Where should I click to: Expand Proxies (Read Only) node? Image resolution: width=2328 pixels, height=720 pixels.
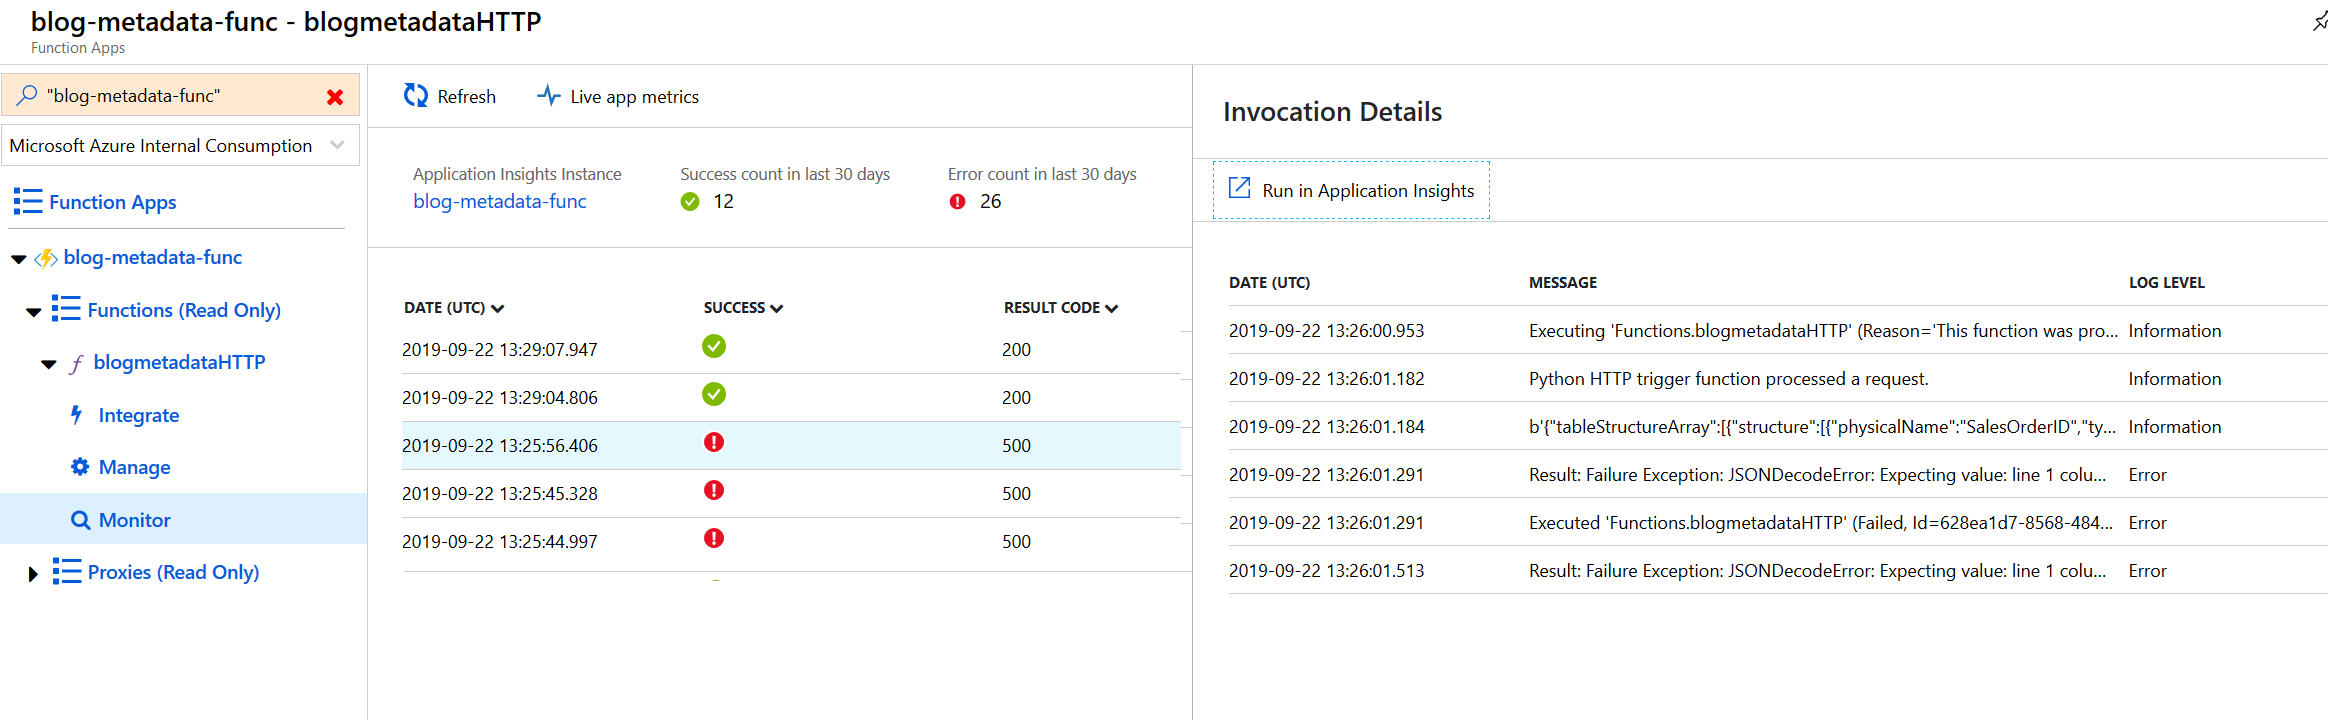[32, 574]
